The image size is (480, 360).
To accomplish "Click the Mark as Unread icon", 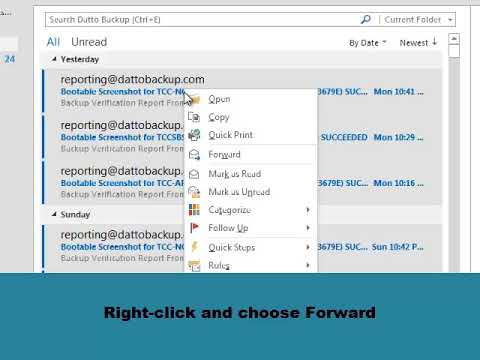I will 194,192.
